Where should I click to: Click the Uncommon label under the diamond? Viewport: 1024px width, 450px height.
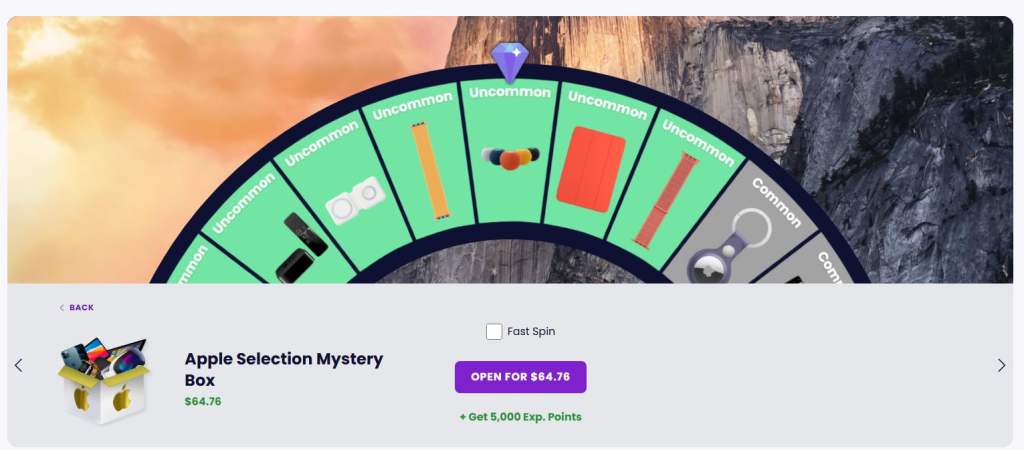[510, 93]
